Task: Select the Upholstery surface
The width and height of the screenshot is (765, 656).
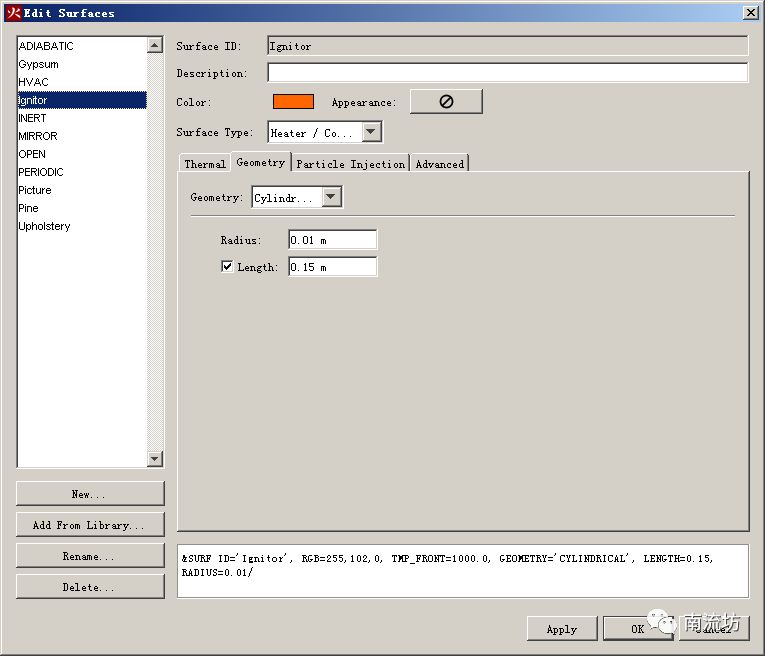Action: click(x=45, y=226)
